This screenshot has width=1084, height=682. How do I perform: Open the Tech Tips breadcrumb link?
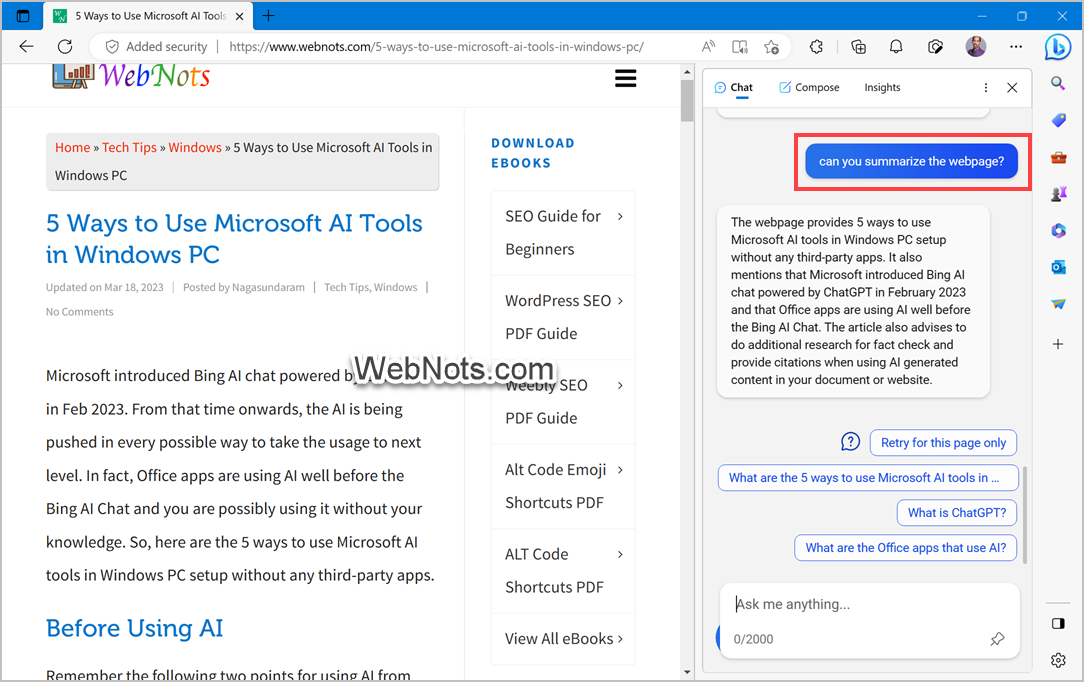(129, 147)
